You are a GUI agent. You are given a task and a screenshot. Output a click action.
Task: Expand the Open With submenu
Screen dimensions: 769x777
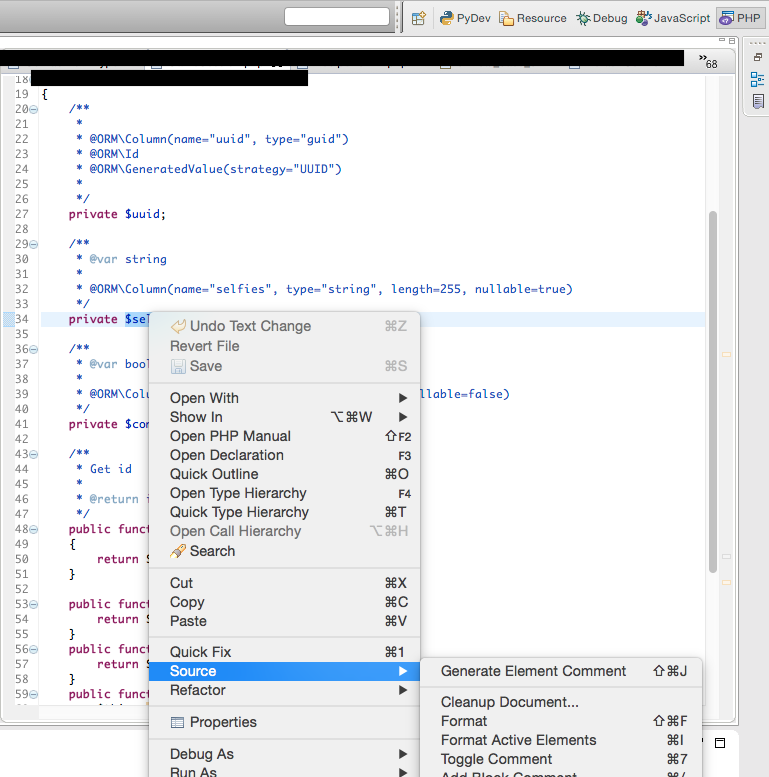(x=284, y=398)
